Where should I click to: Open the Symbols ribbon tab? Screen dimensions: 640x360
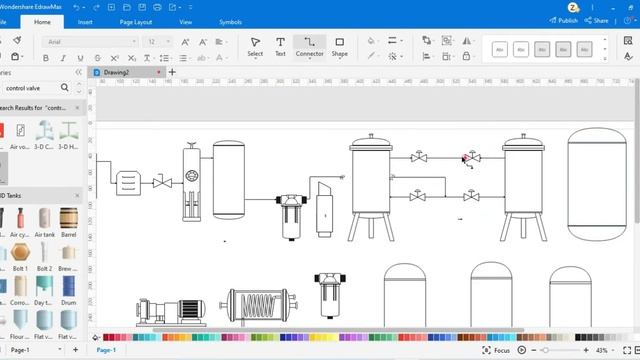click(x=230, y=22)
